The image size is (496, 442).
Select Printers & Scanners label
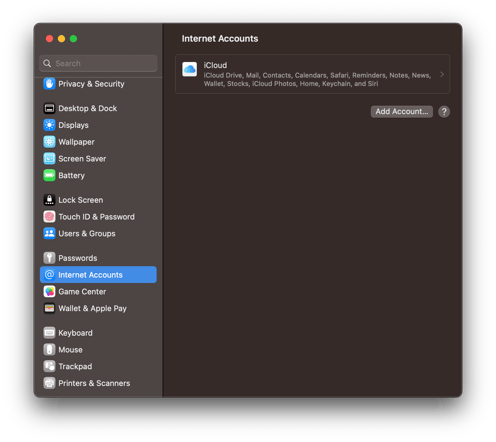click(x=94, y=383)
